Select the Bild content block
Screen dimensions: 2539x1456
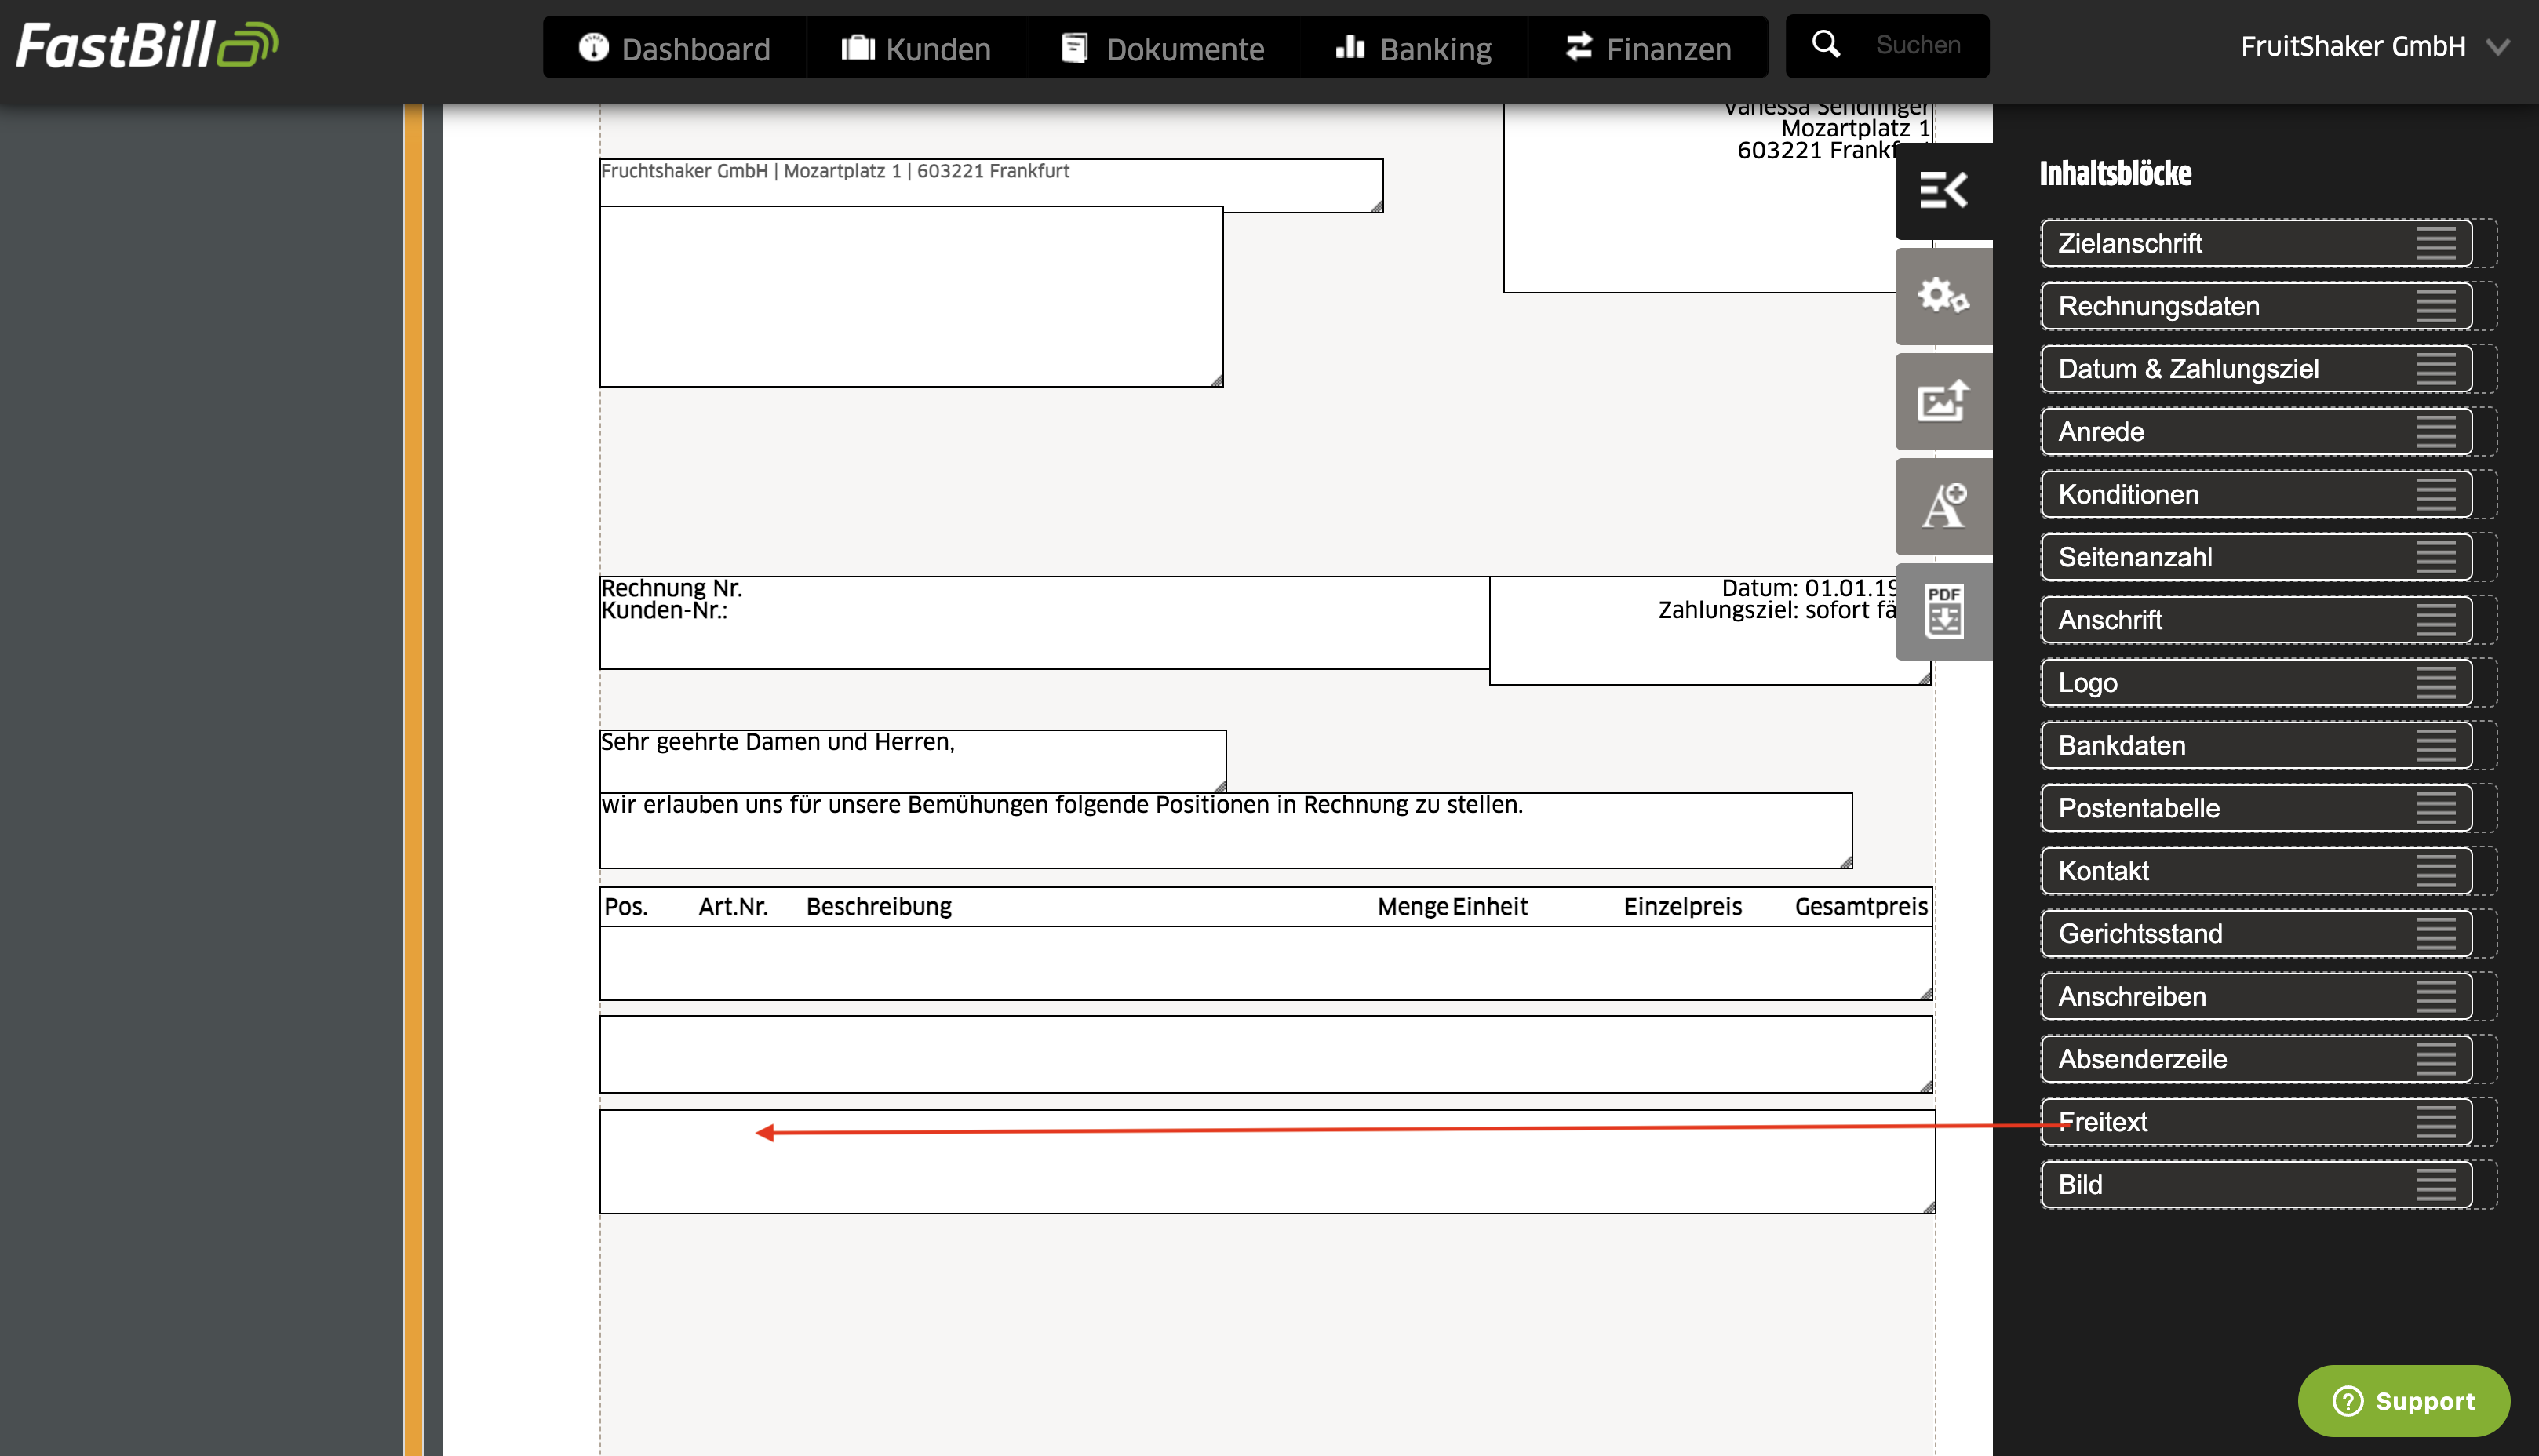(x=2256, y=1185)
